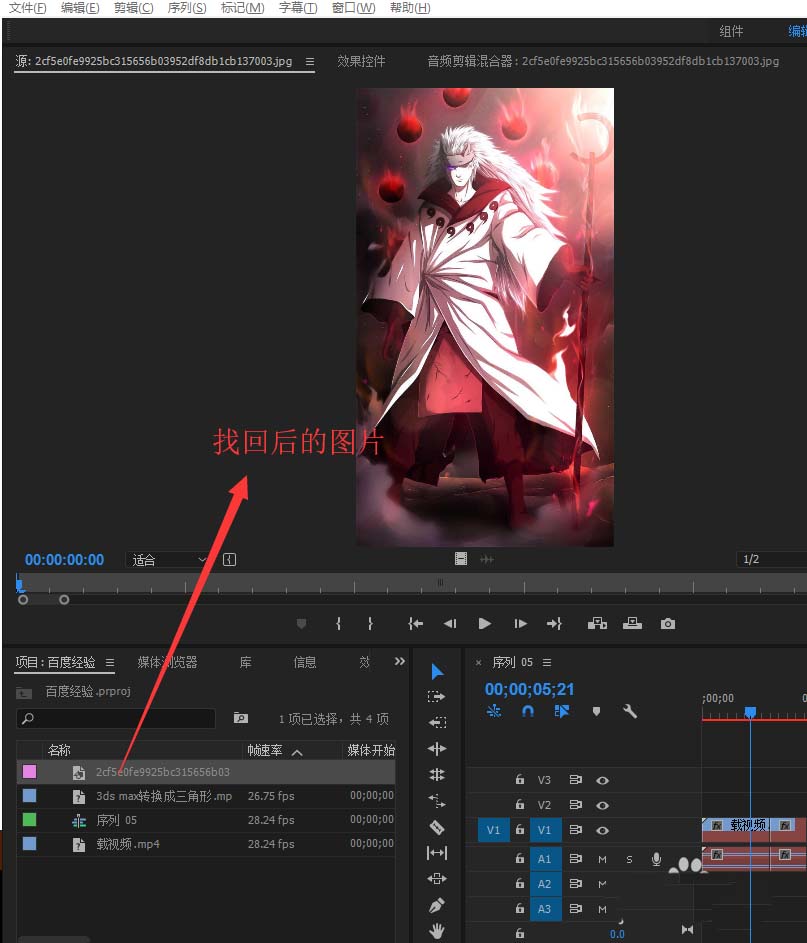Screen dimensions: 807x943
Task: Mute audio track A3
Action: pos(602,909)
